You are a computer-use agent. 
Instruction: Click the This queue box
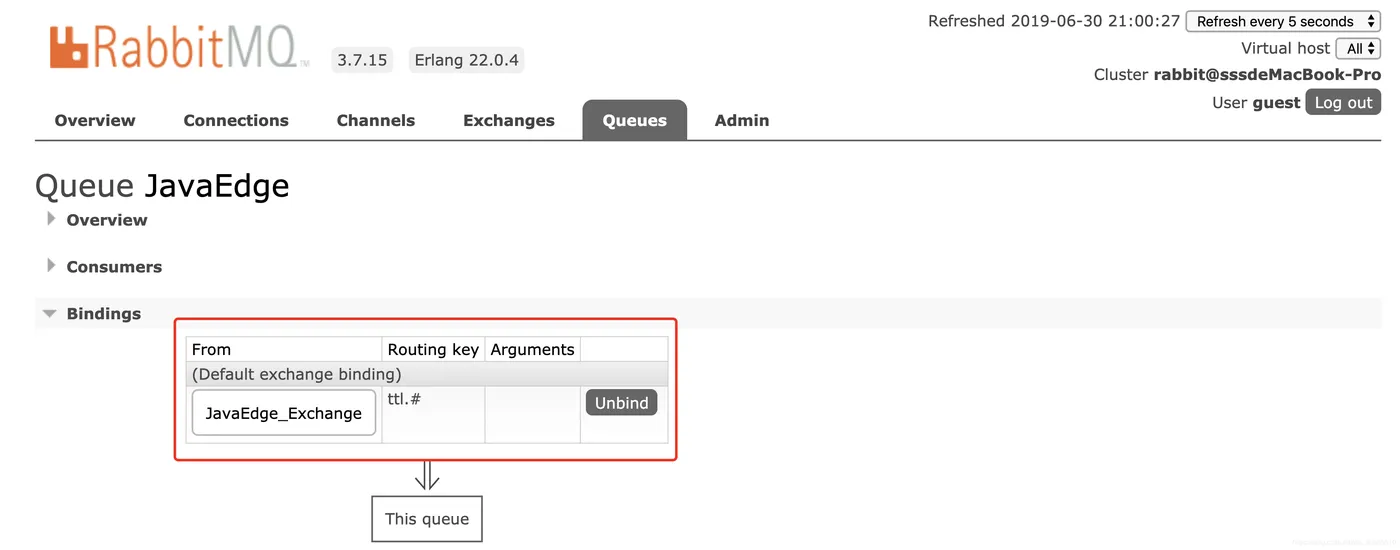[427, 519]
